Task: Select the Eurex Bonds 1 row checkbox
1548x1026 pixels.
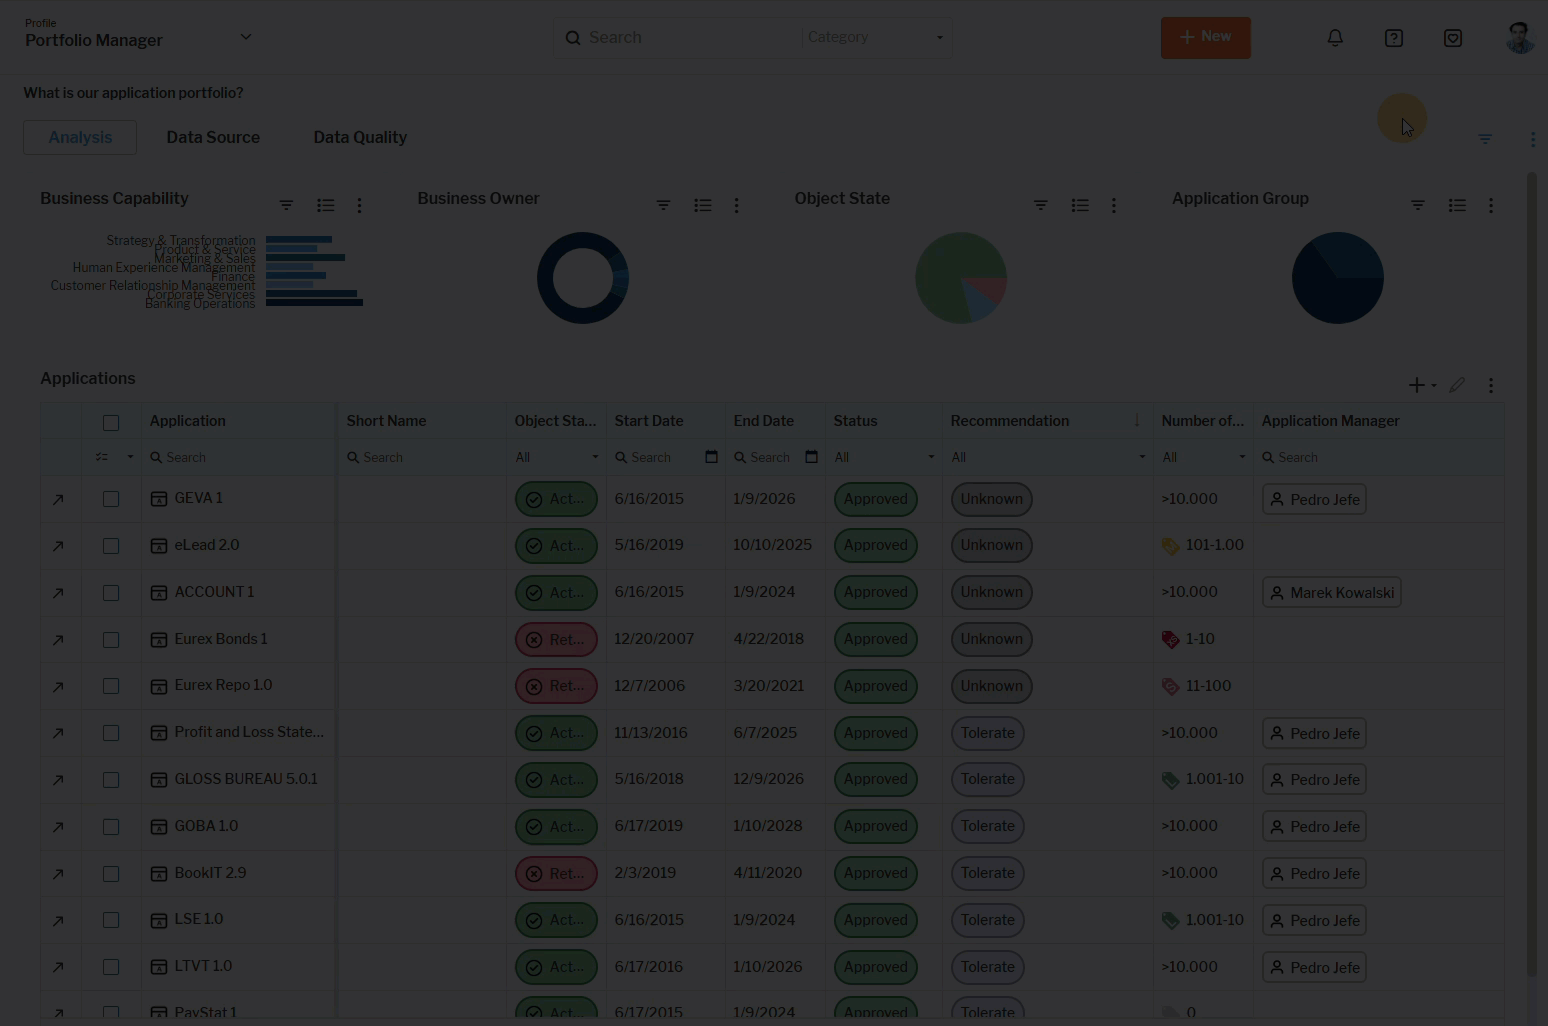Action: 111,640
